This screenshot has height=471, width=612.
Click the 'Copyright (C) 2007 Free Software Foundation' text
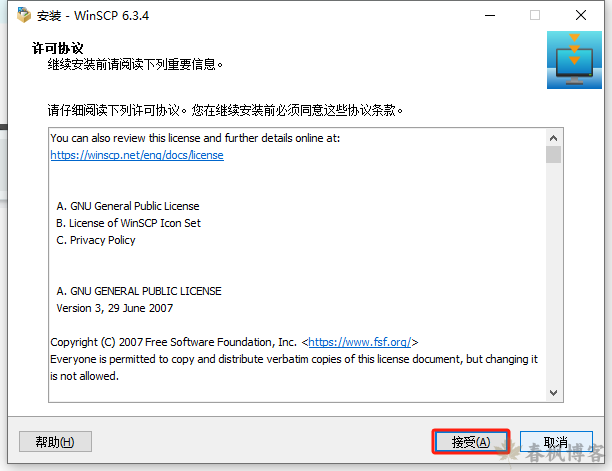(x=173, y=342)
